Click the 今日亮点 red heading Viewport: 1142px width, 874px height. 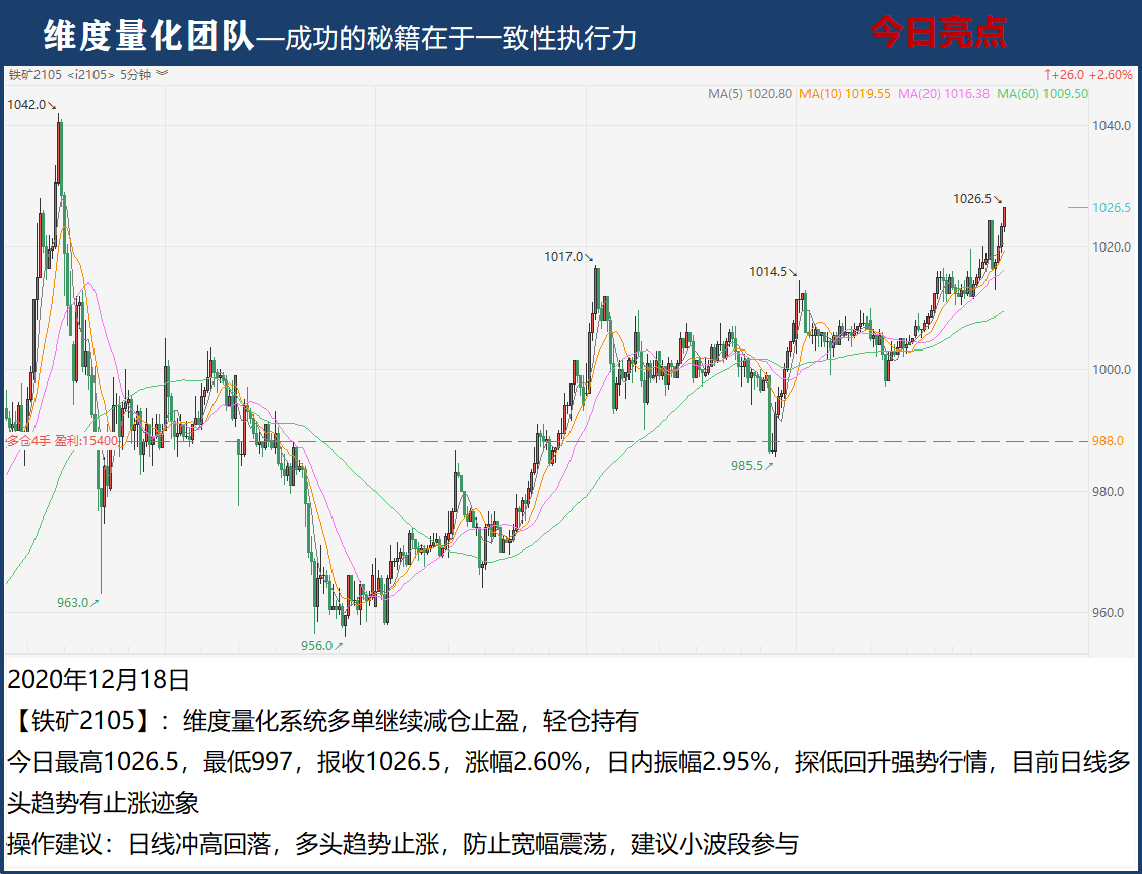coord(938,33)
